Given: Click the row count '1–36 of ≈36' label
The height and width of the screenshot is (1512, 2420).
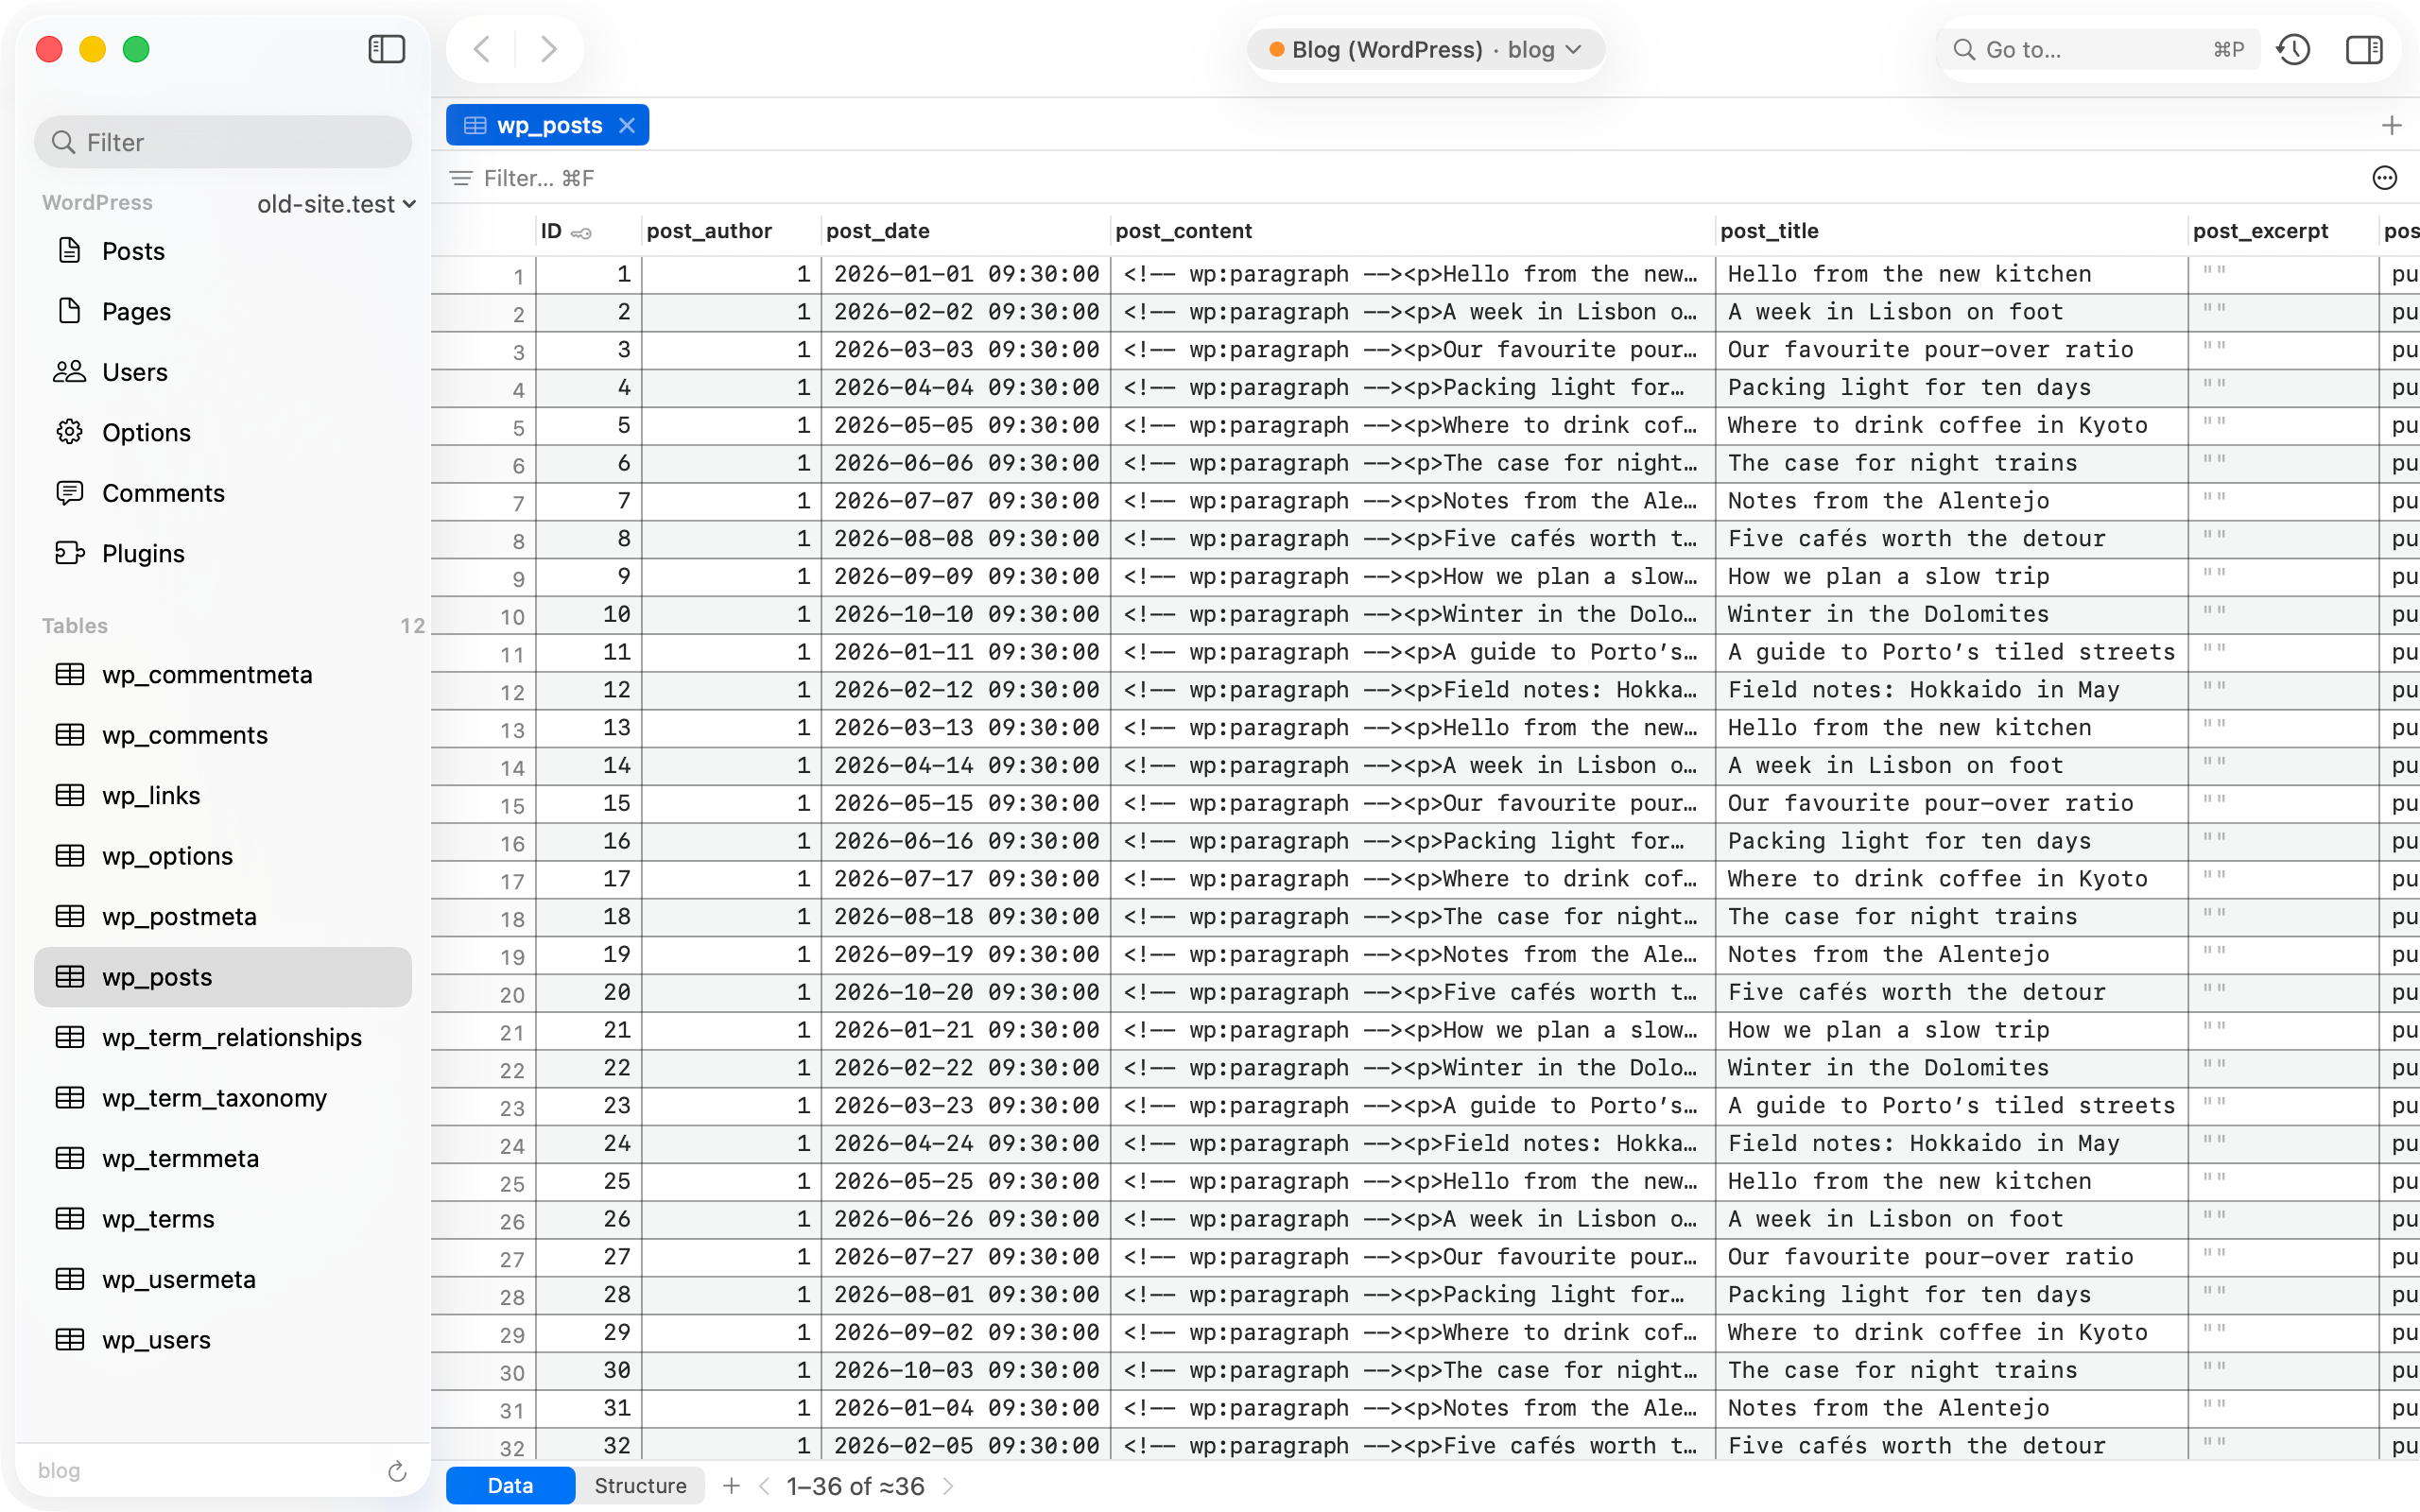Looking at the screenshot, I should tap(855, 1486).
